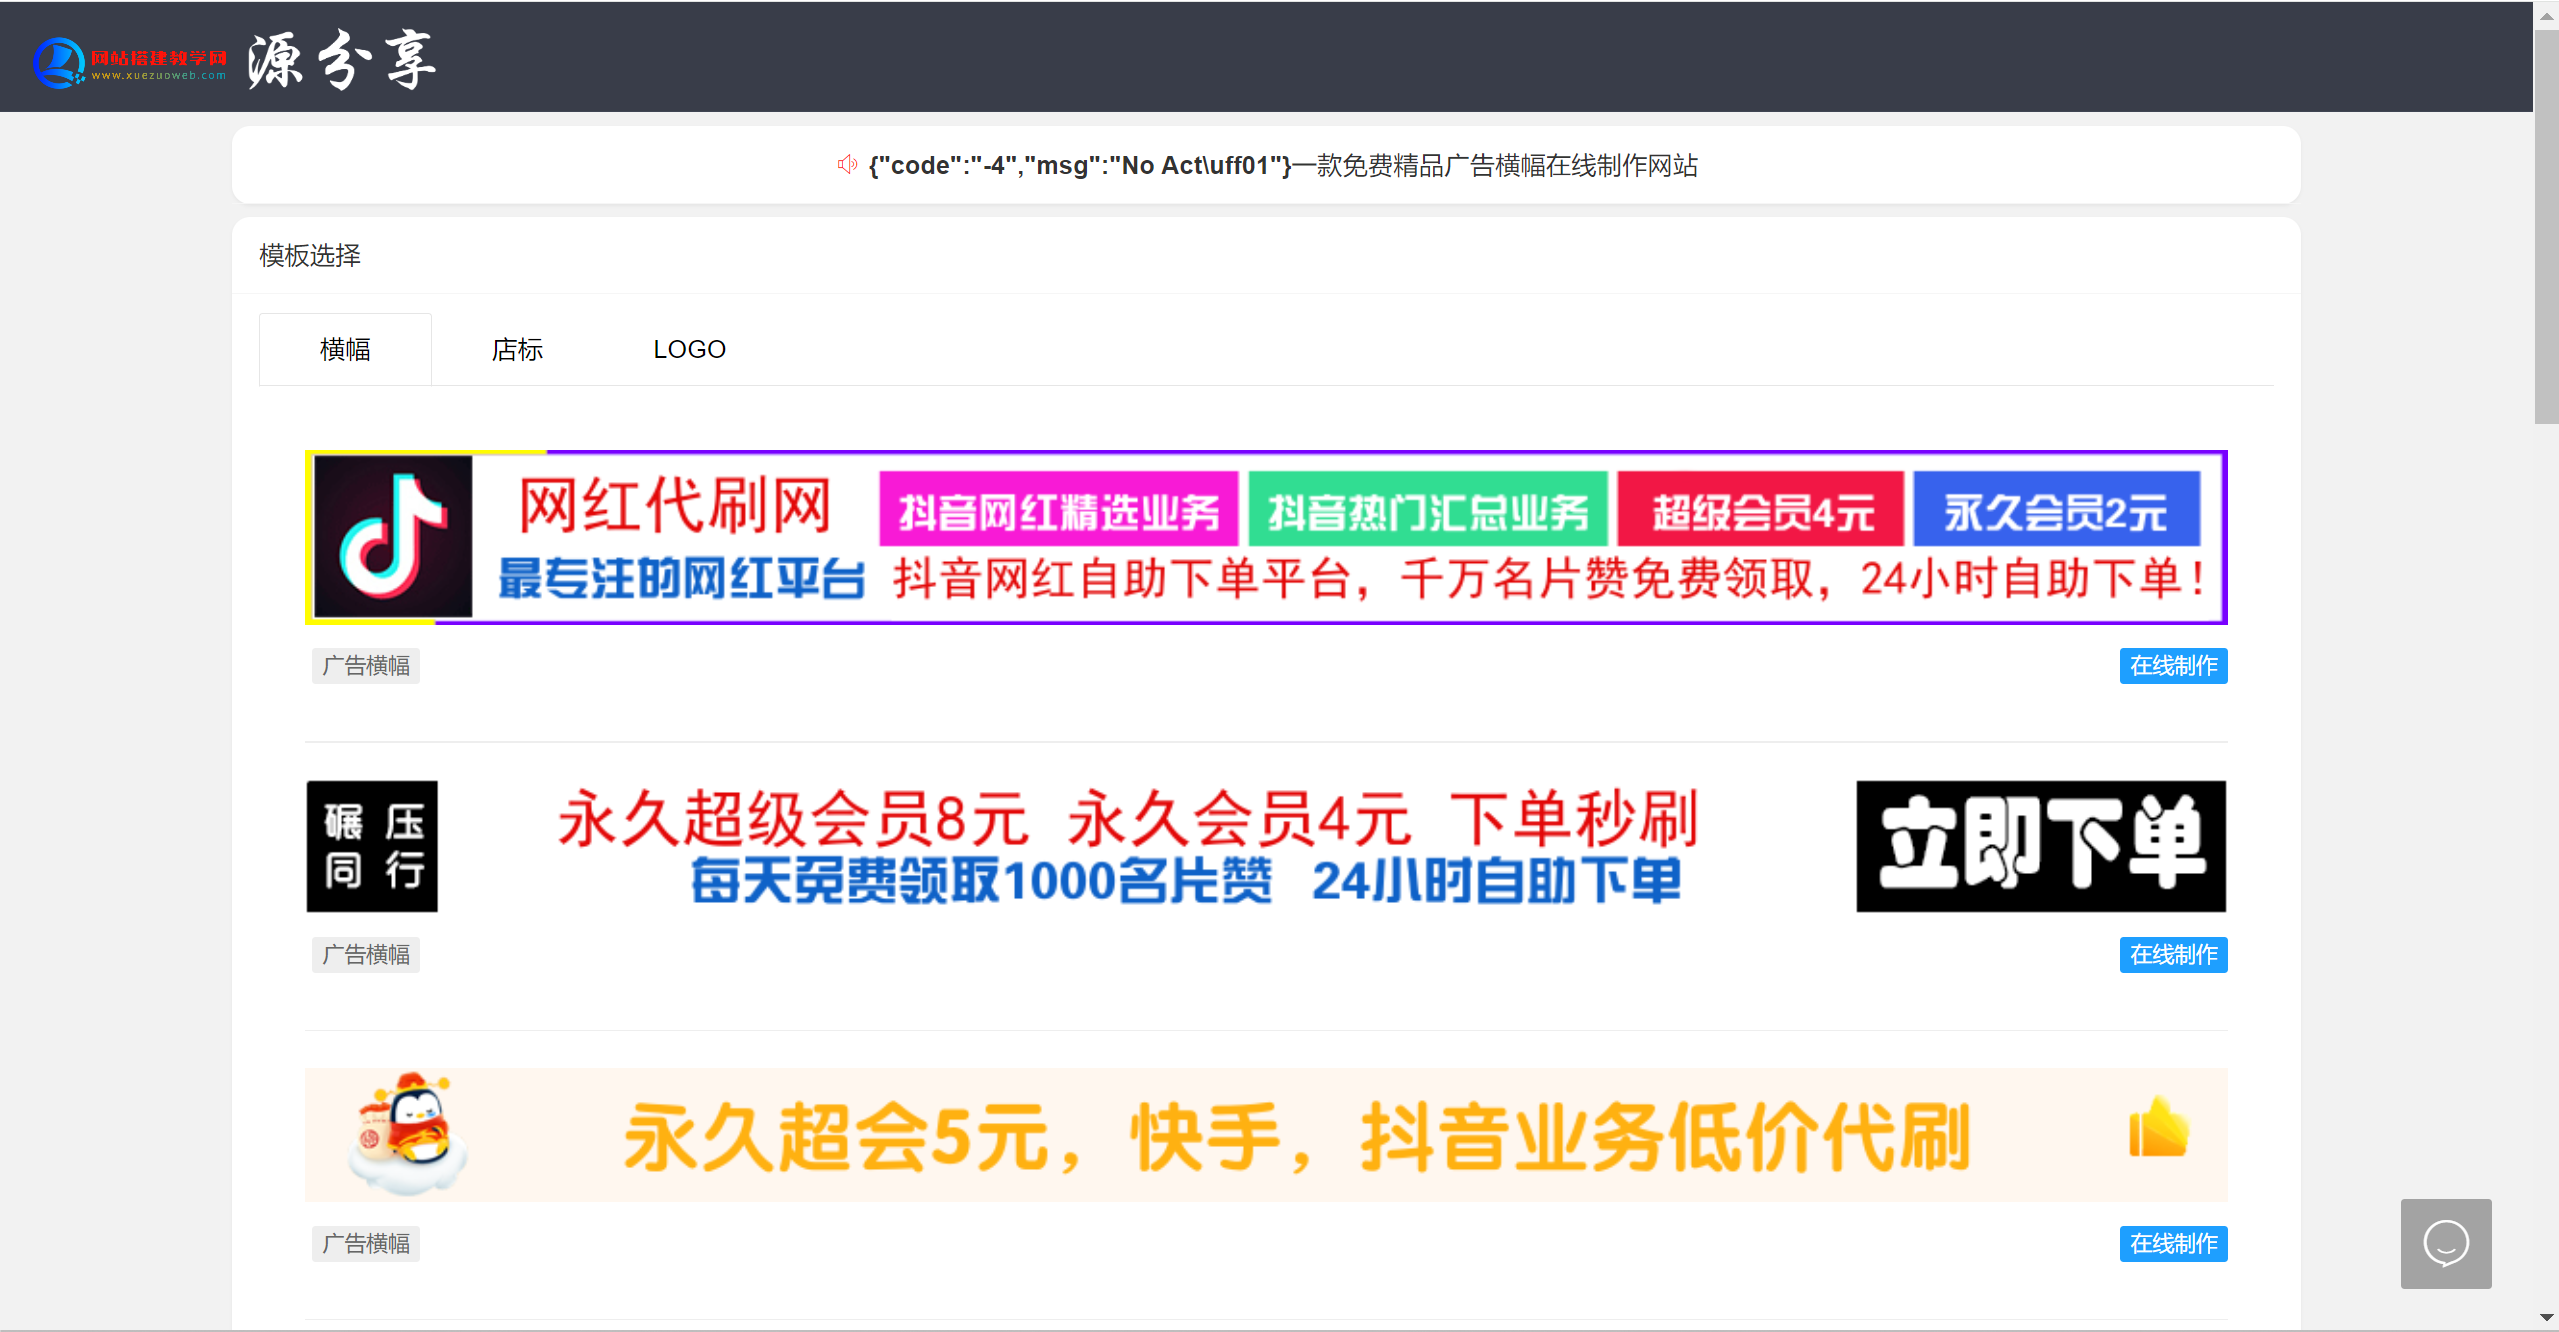Click 在线制作 for the 永久超会5元 banner
2559x1332 pixels.
pos(2173,1244)
